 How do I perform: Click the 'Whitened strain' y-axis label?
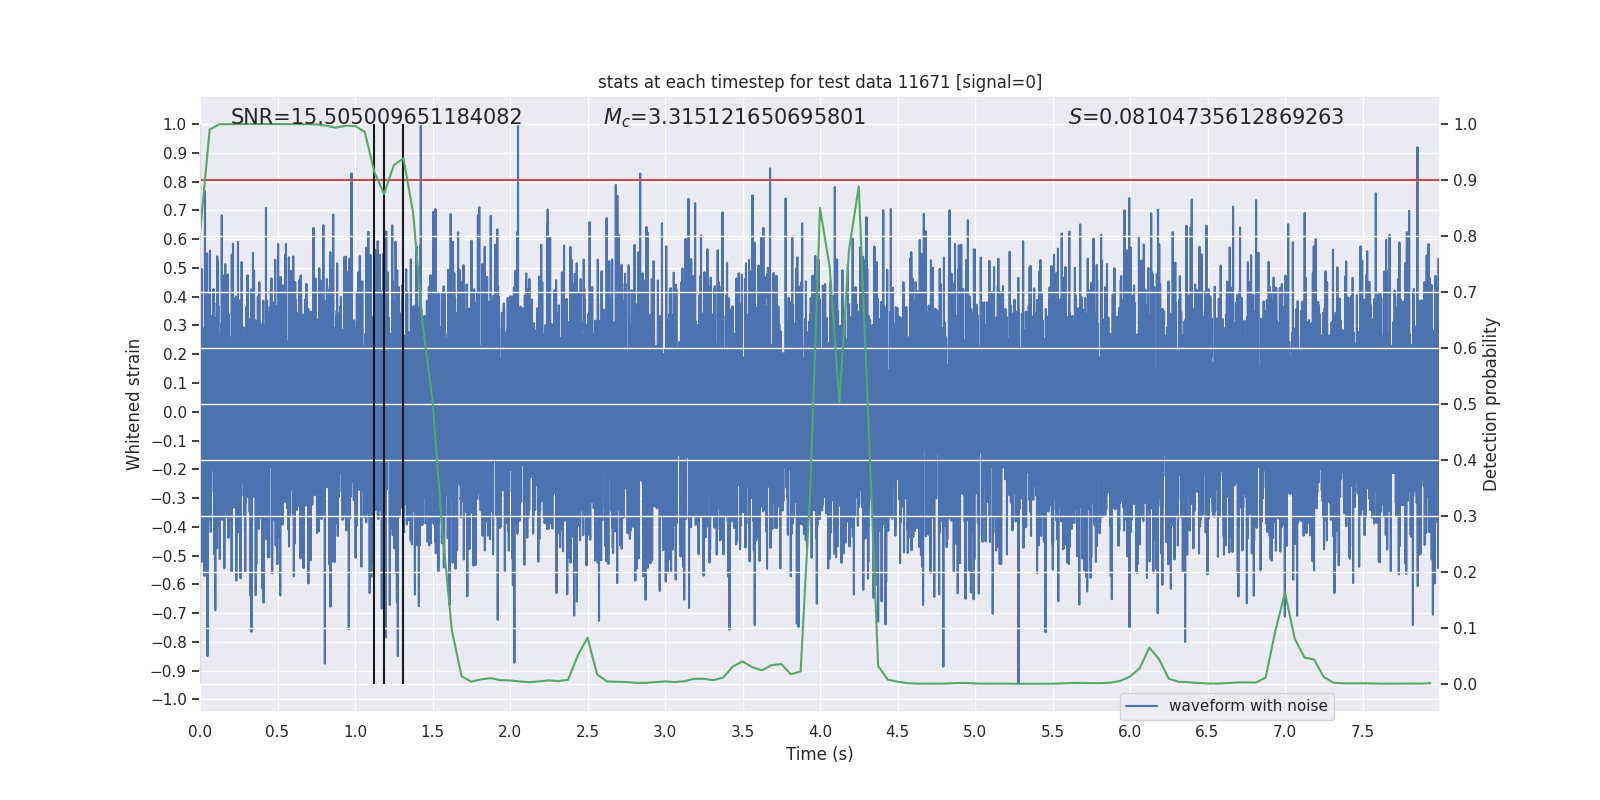pyautogui.click(x=134, y=404)
